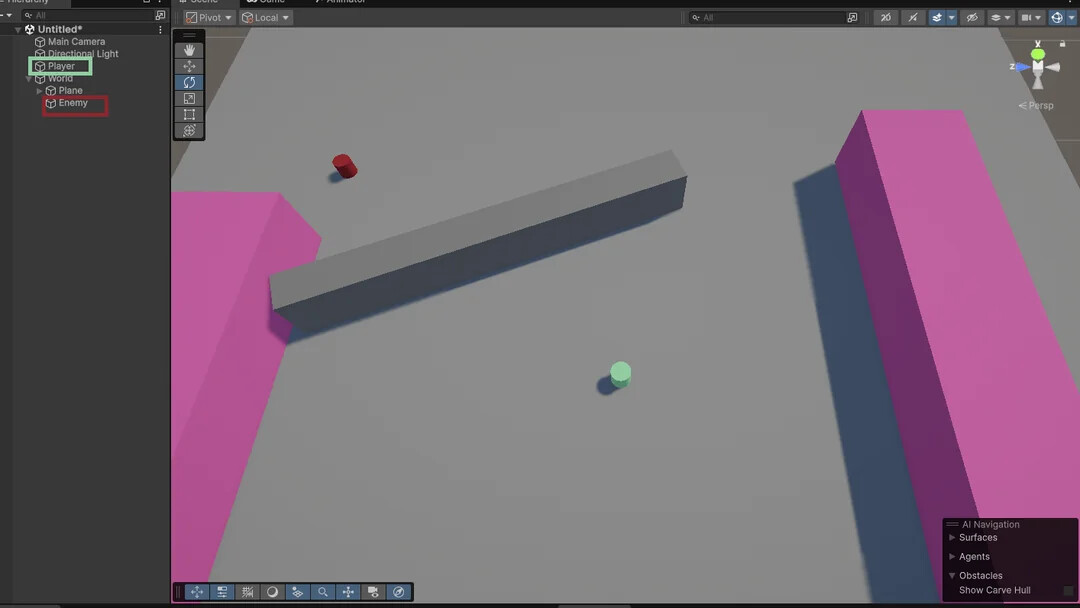1080x608 pixels.
Task: Toggle tool settings overlay sliders icon
Action: (x=222, y=592)
